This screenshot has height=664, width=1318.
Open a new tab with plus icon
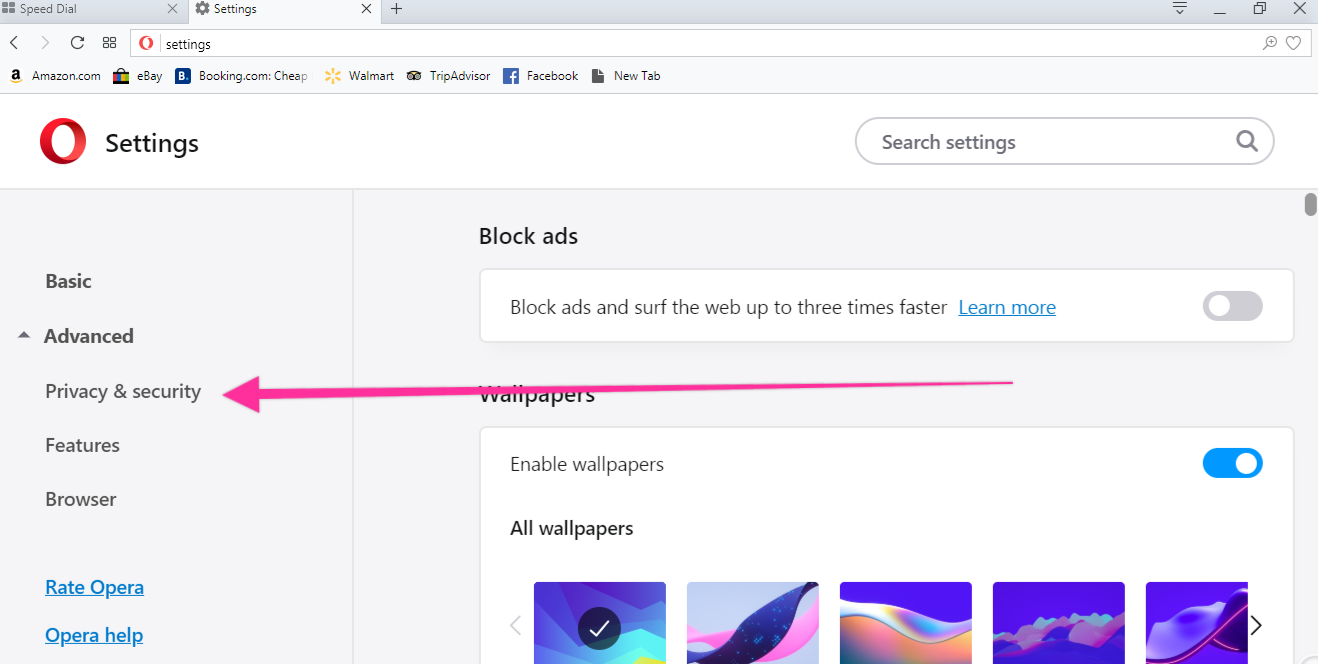coord(396,9)
